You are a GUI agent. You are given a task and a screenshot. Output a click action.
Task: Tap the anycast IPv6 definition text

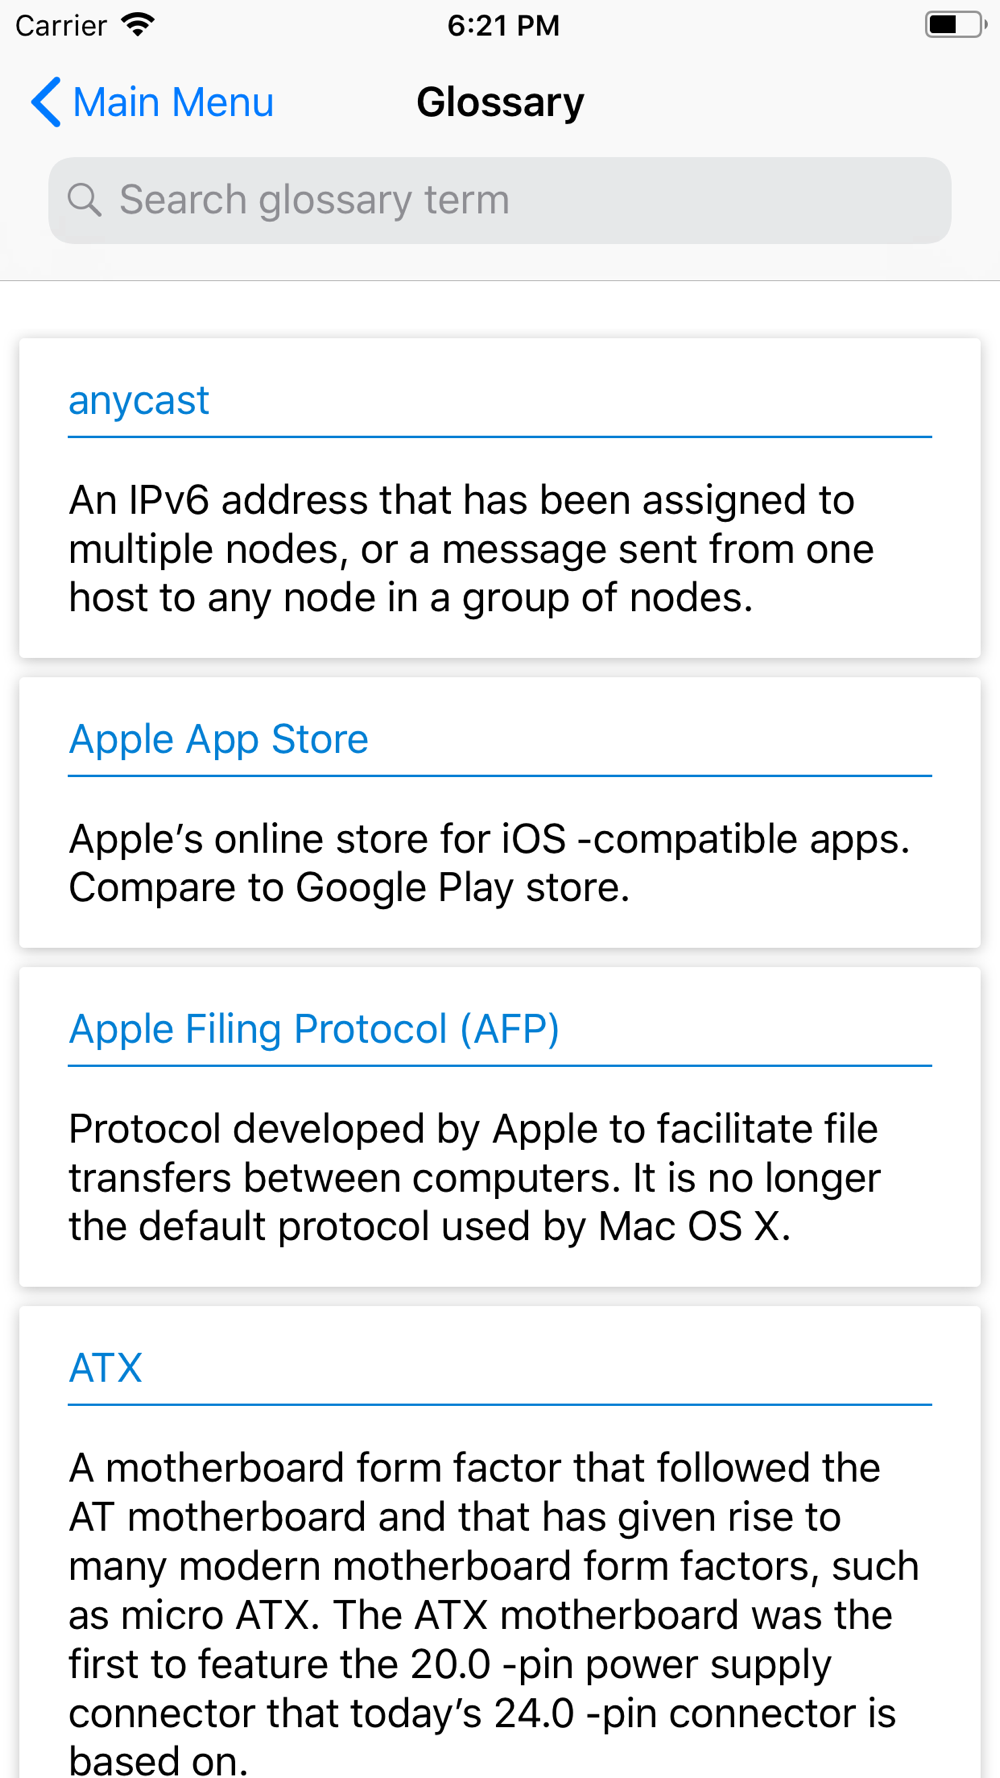(x=471, y=549)
